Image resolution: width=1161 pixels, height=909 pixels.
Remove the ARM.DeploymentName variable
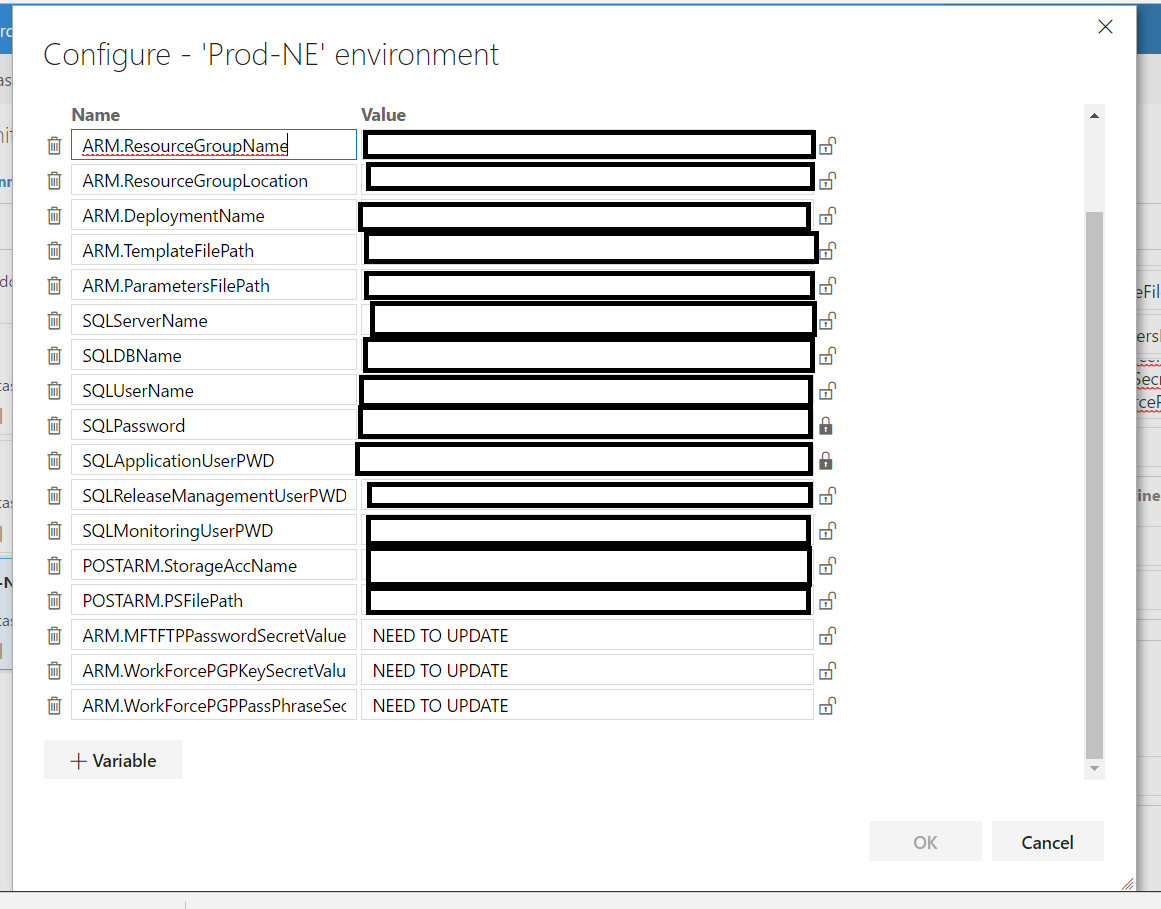[x=54, y=215]
